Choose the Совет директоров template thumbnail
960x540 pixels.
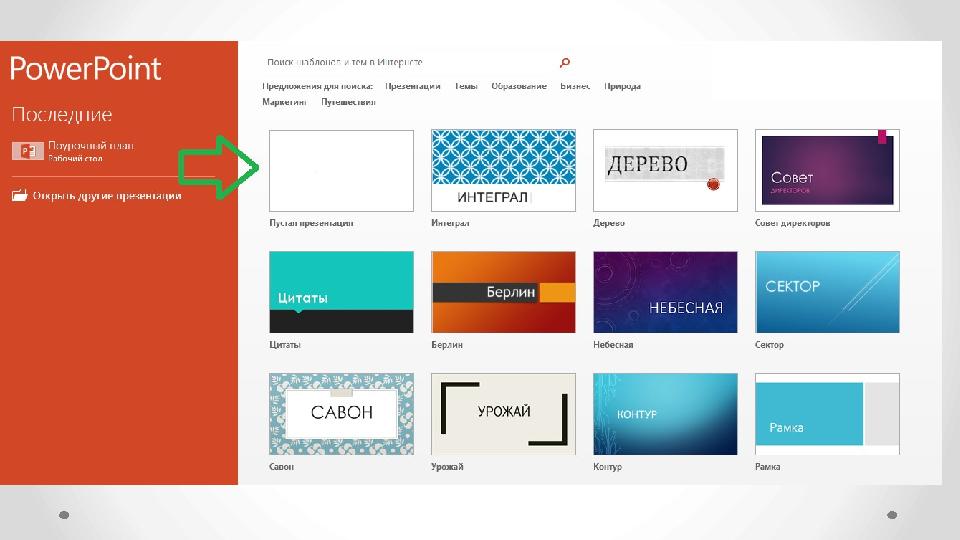[827, 171]
